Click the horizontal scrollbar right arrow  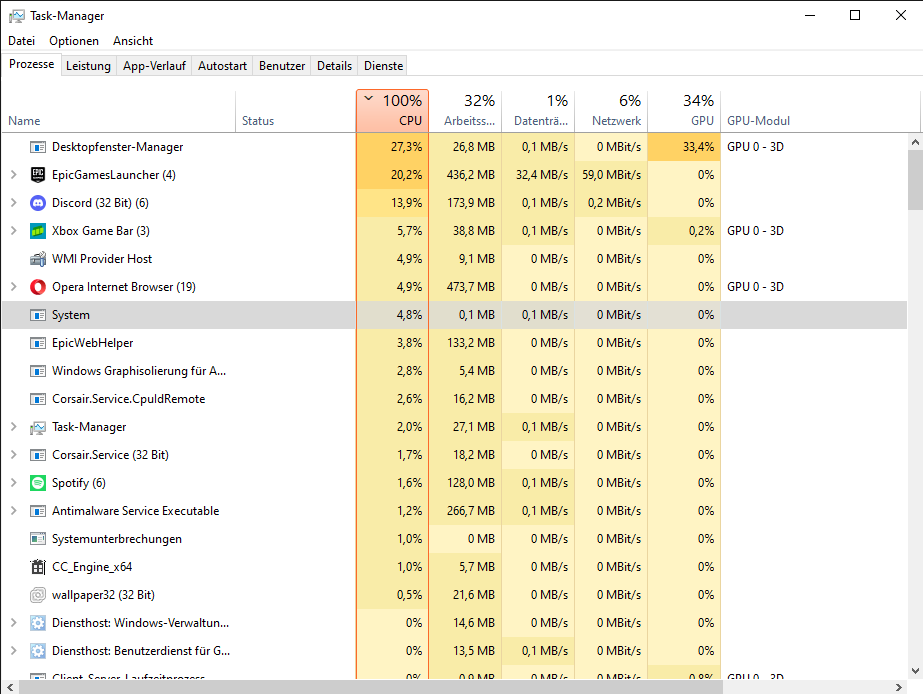click(x=898, y=687)
